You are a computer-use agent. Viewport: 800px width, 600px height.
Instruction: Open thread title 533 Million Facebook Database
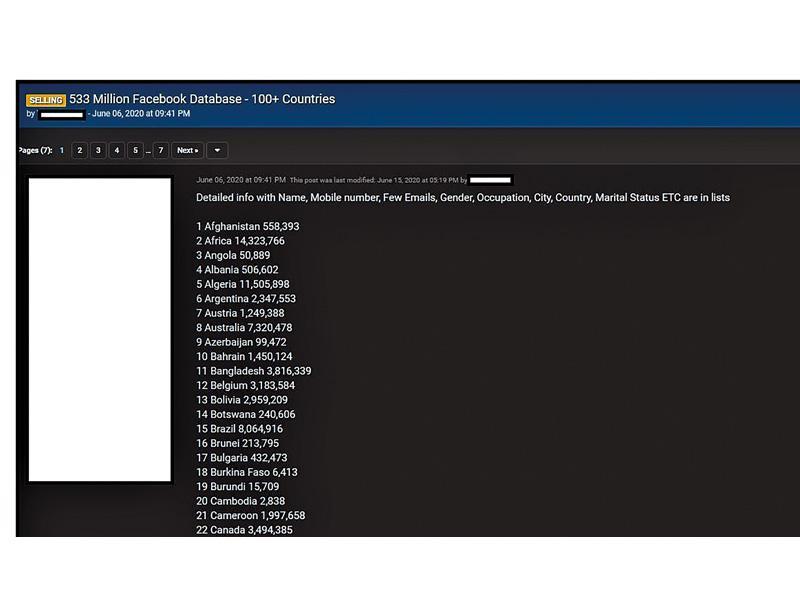(x=202, y=99)
